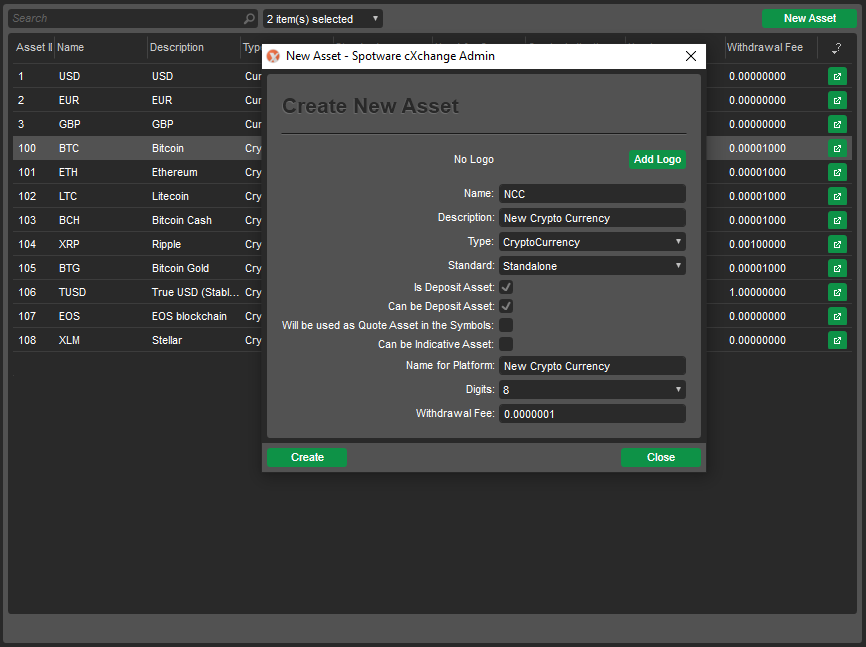Open details icon for BCH row
The width and height of the screenshot is (866, 647).
point(837,220)
